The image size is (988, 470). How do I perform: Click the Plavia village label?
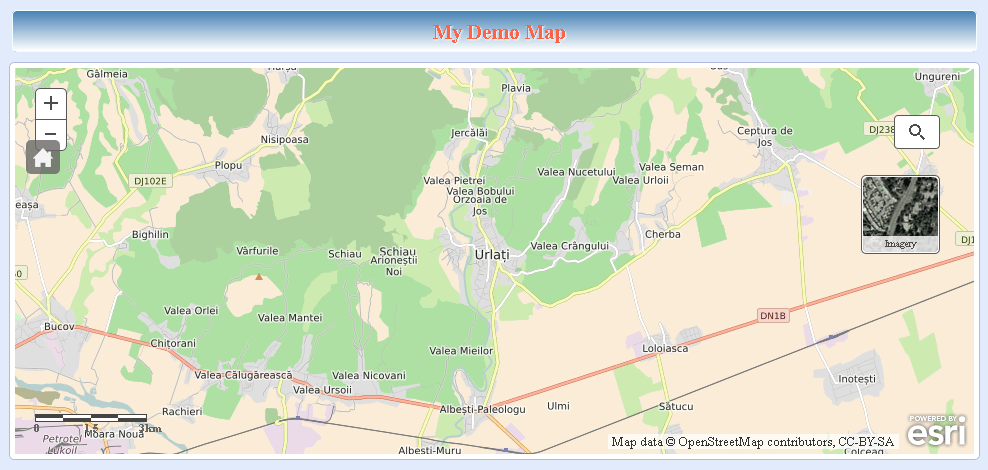pos(516,88)
